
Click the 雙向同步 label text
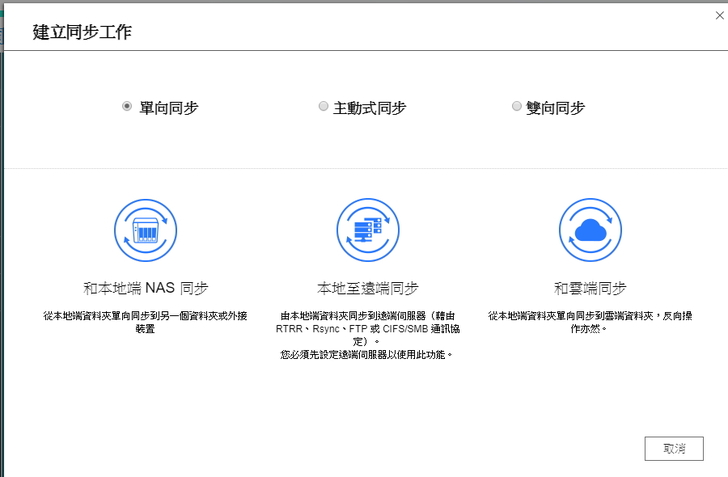click(555, 108)
